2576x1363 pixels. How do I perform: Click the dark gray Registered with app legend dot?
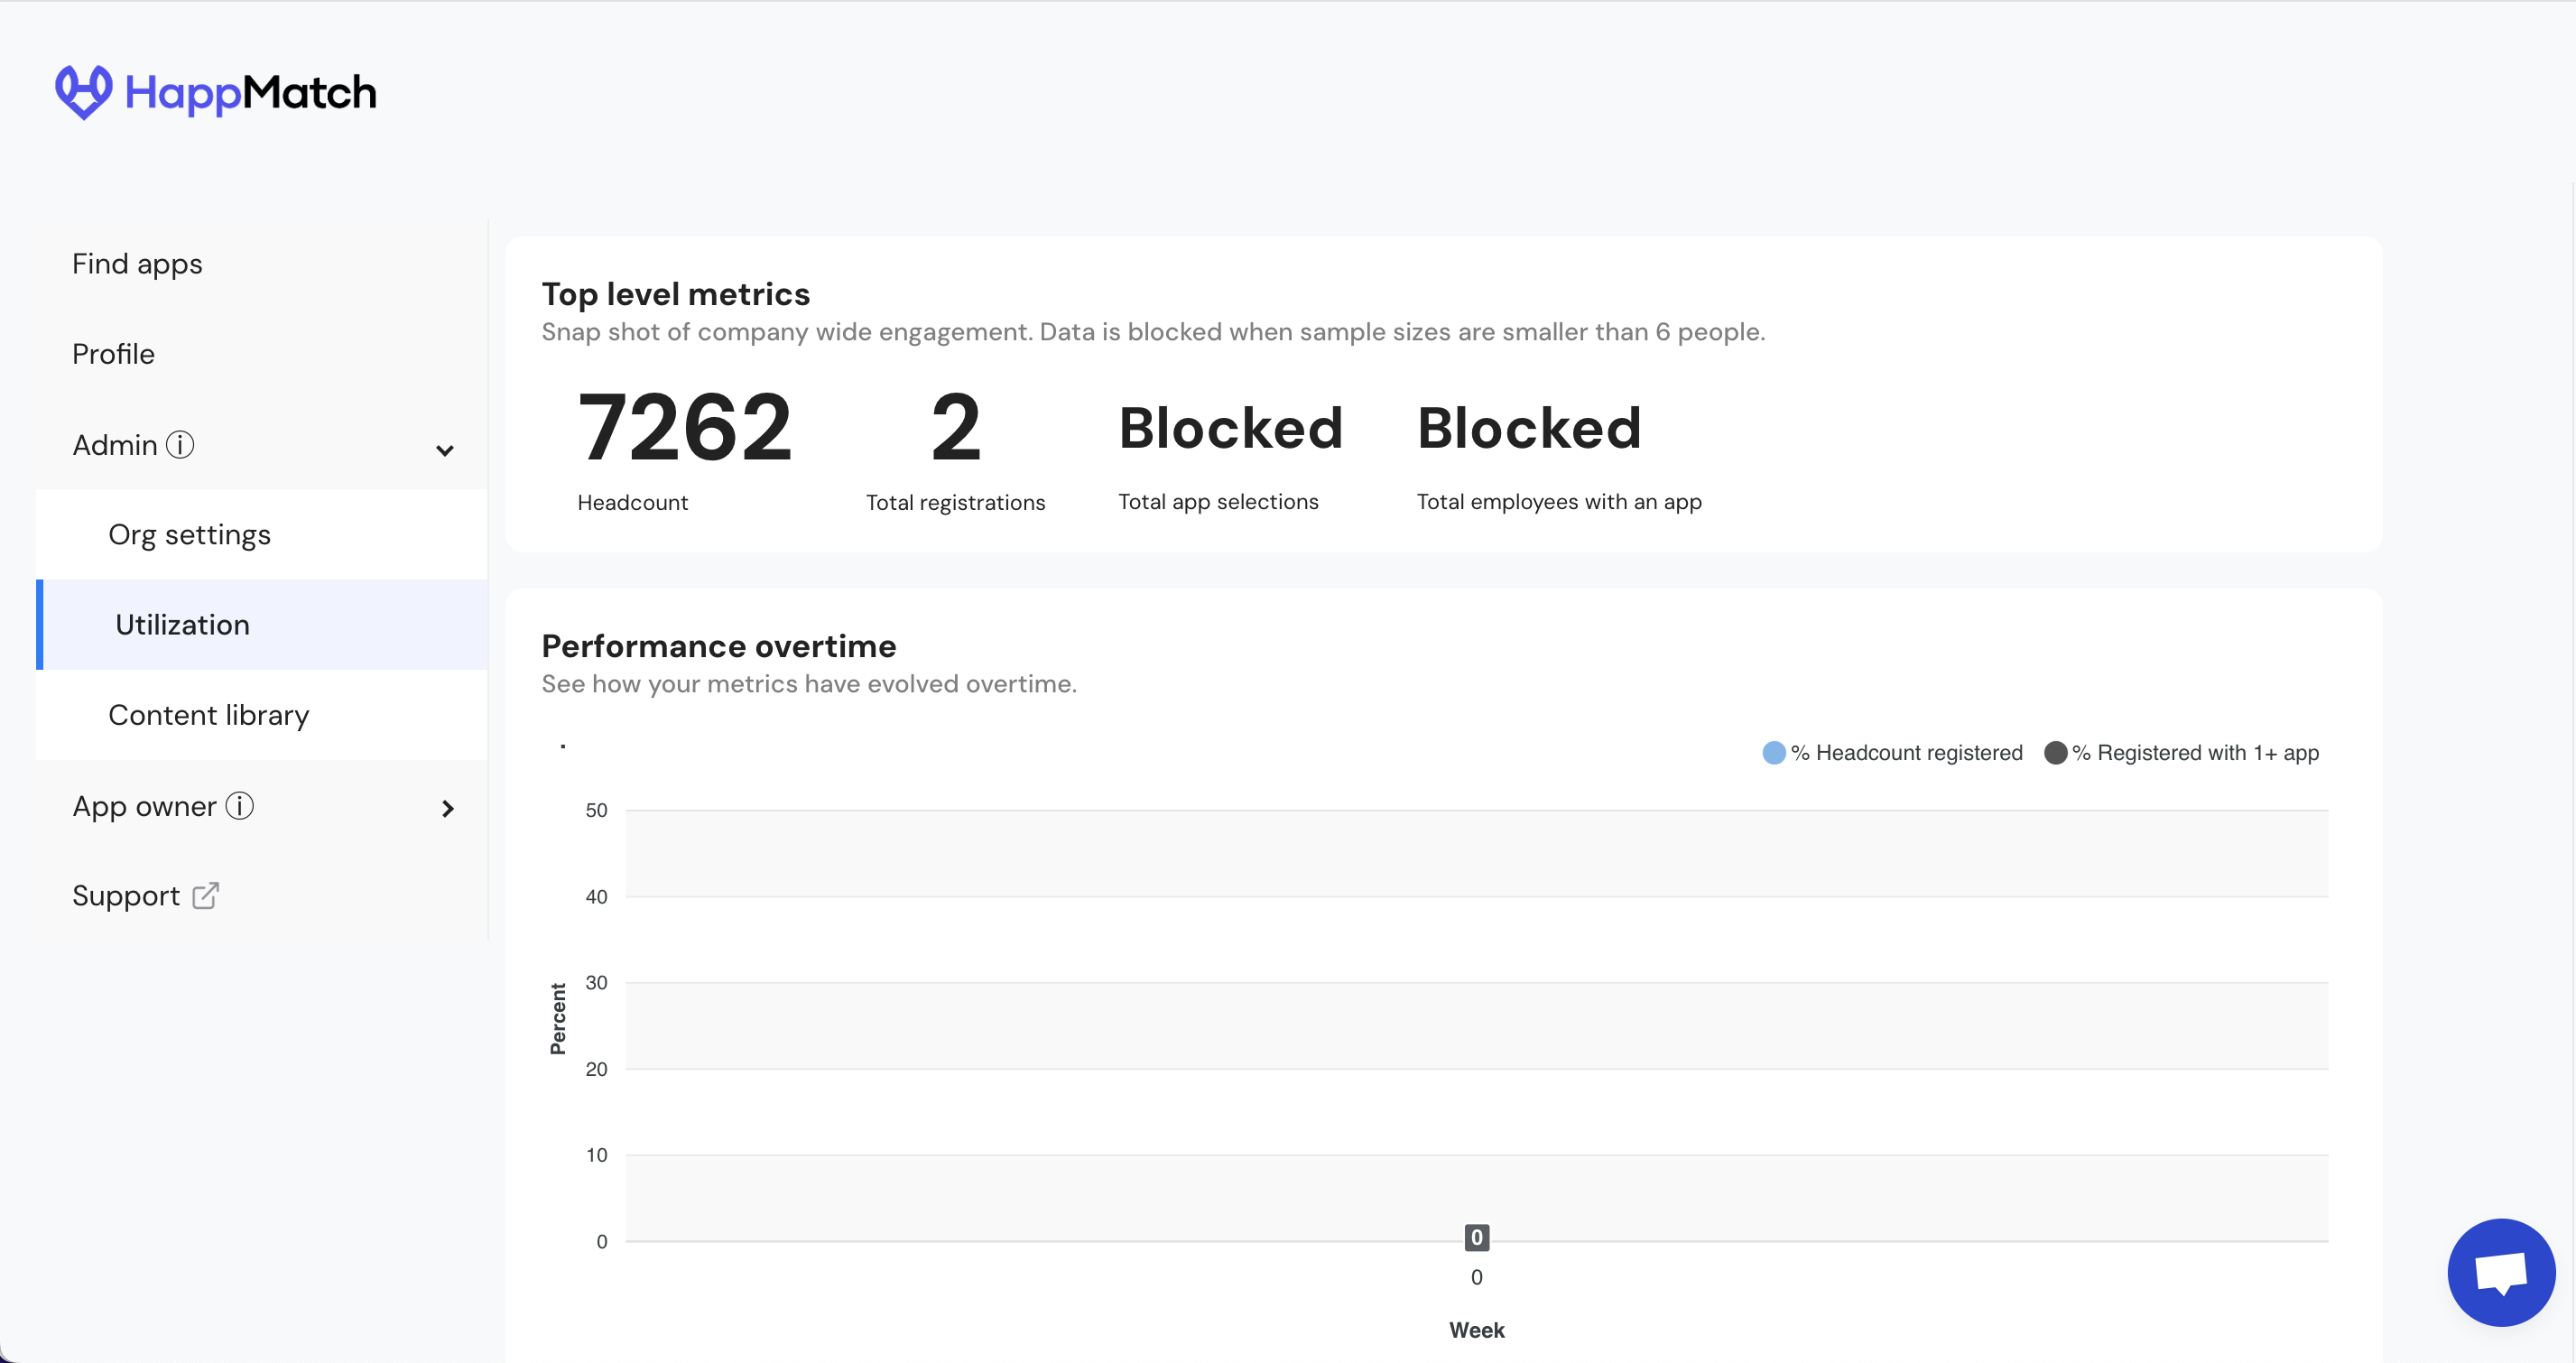pos(2055,753)
